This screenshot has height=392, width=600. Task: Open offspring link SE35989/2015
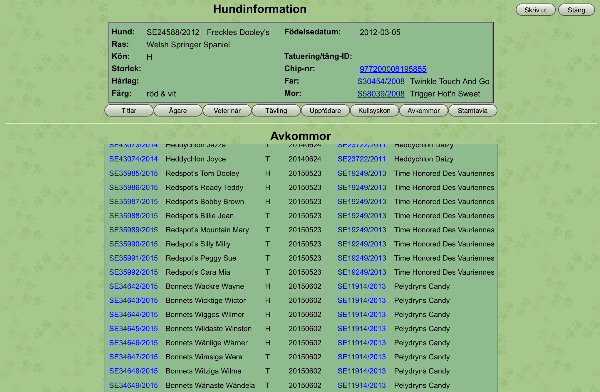[134, 230]
